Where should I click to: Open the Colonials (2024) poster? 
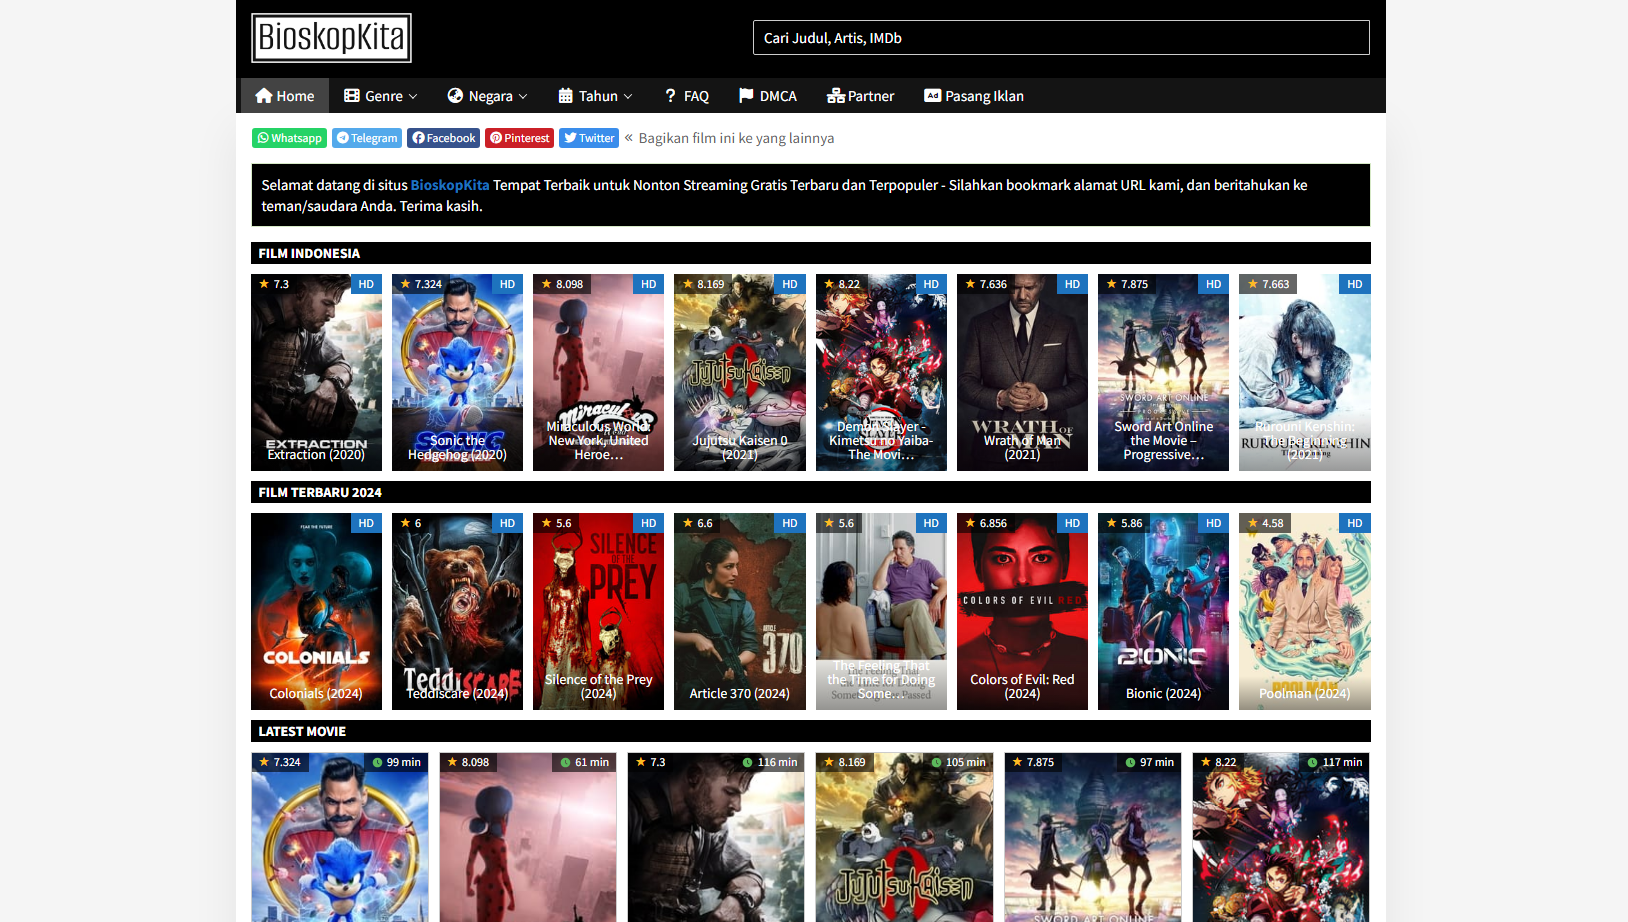tap(316, 611)
